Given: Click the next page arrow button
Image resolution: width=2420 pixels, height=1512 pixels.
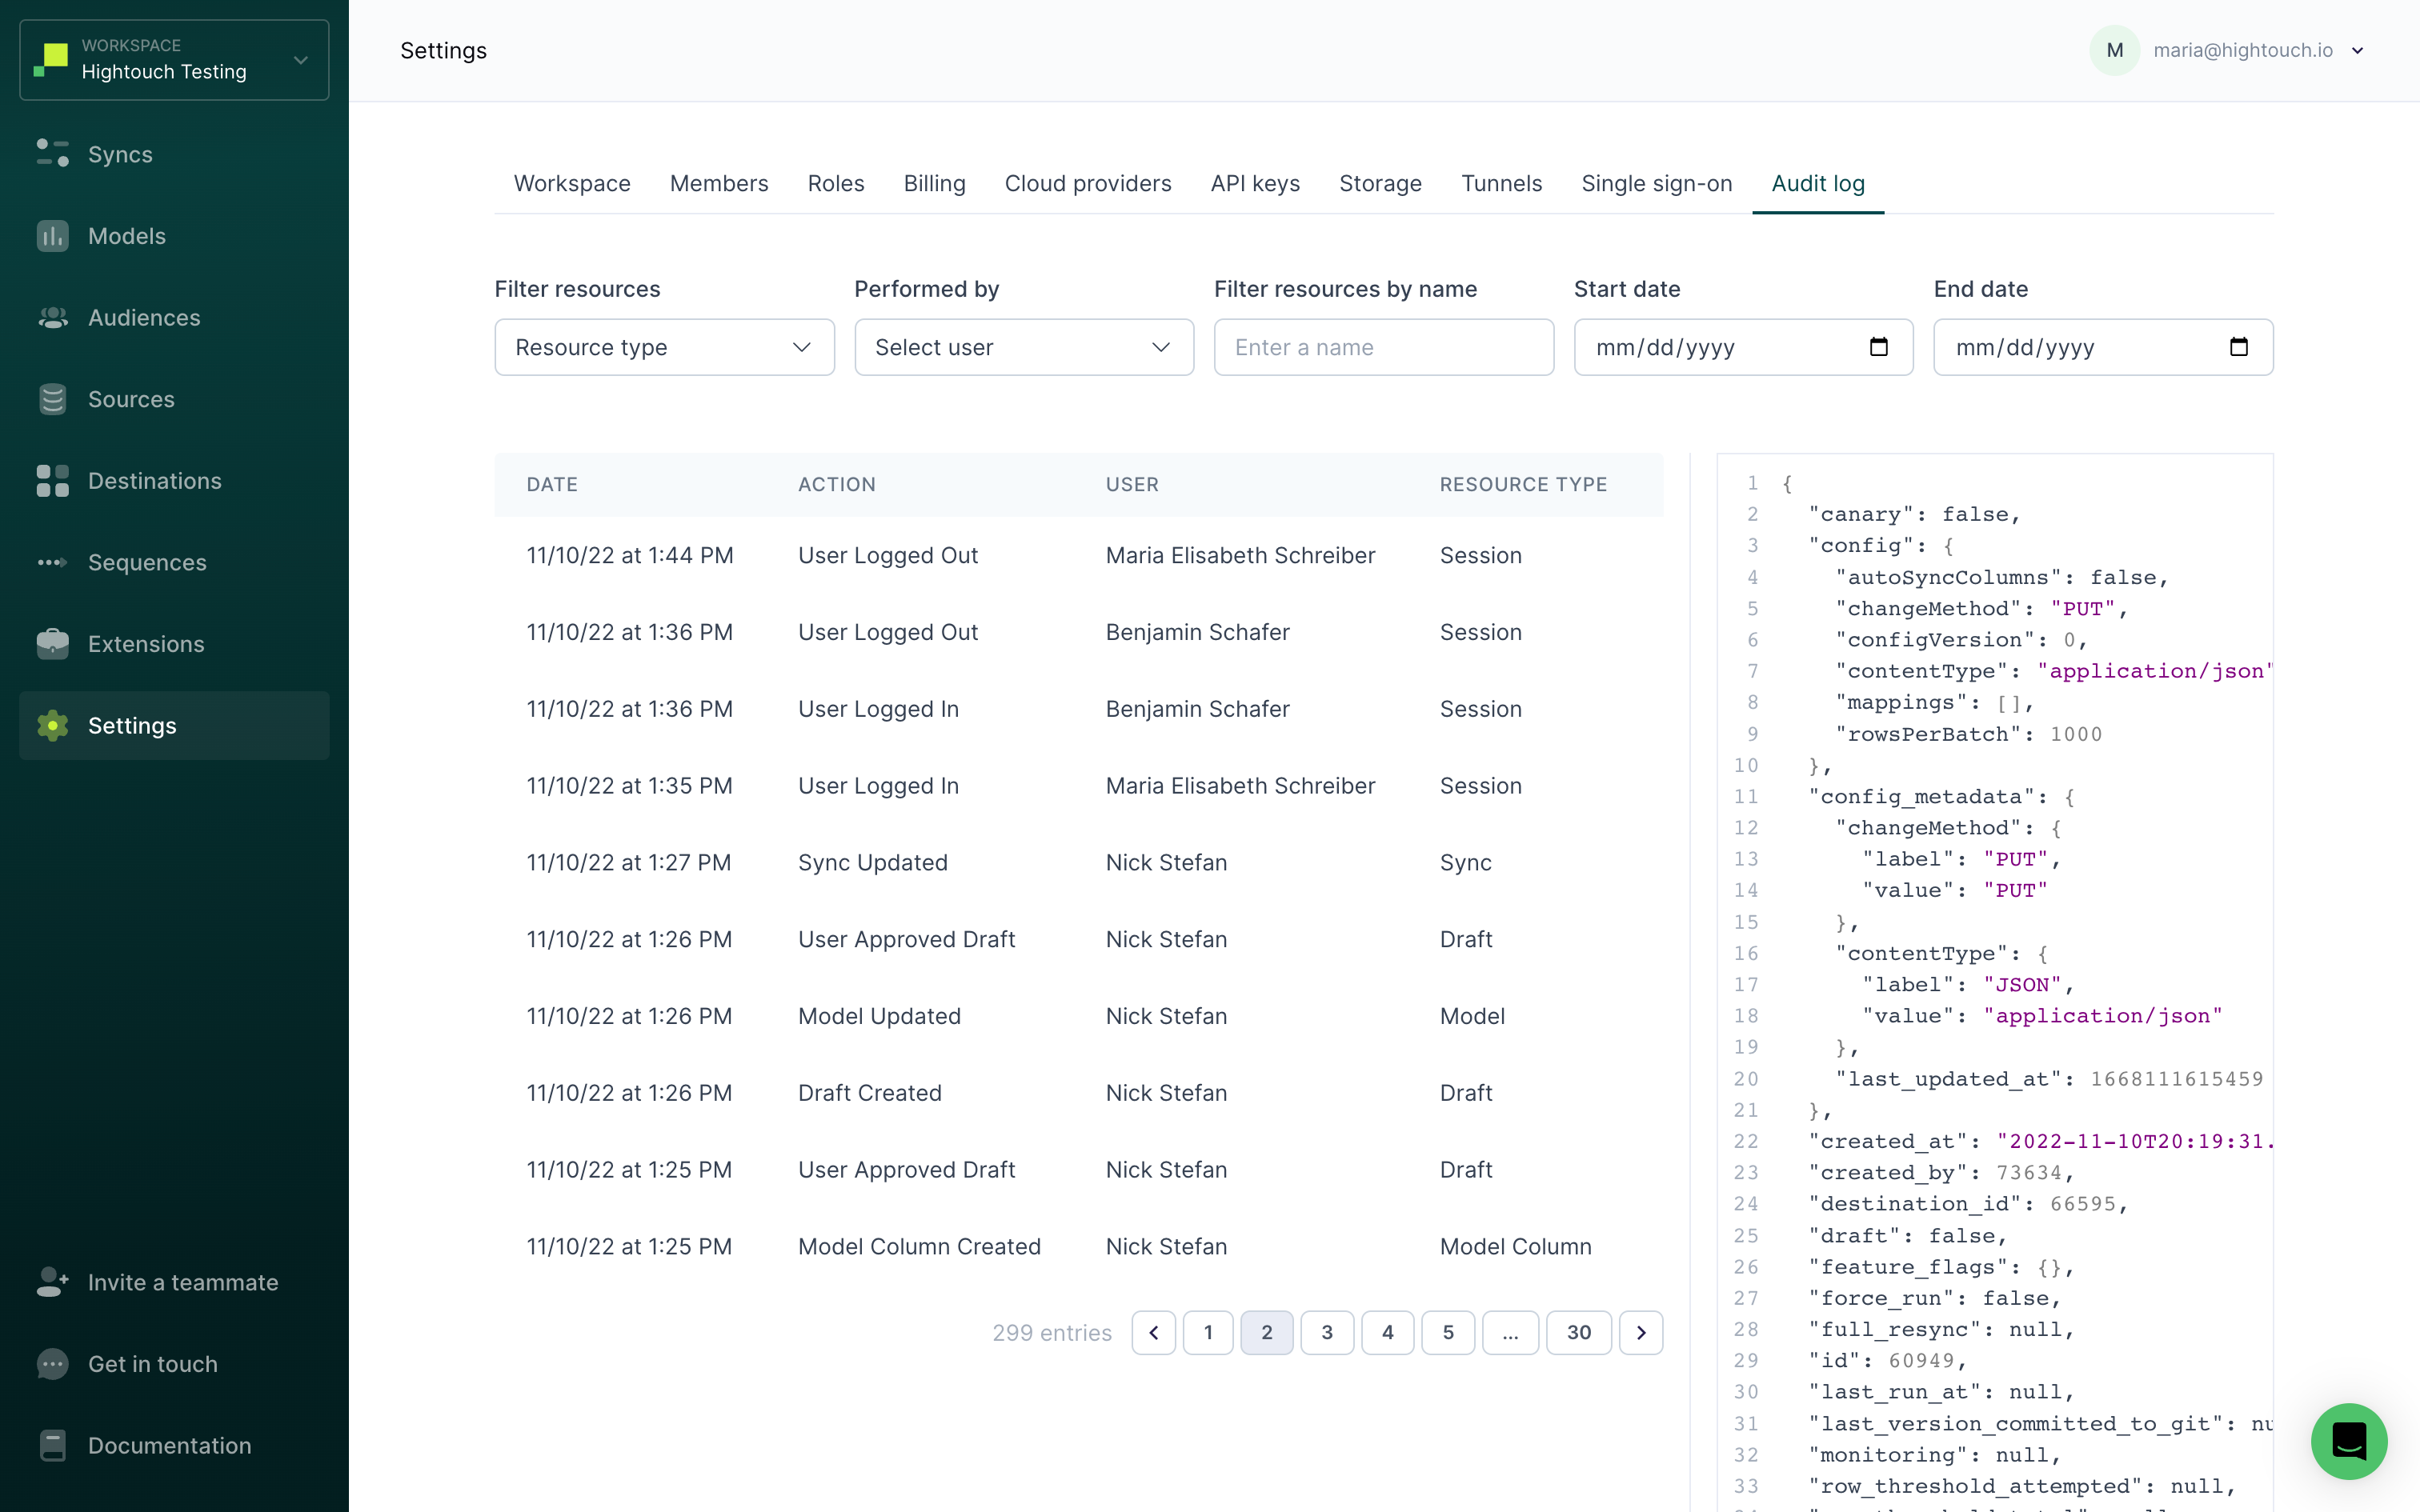Looking at the screenshot, I should coord(1637,1333).
